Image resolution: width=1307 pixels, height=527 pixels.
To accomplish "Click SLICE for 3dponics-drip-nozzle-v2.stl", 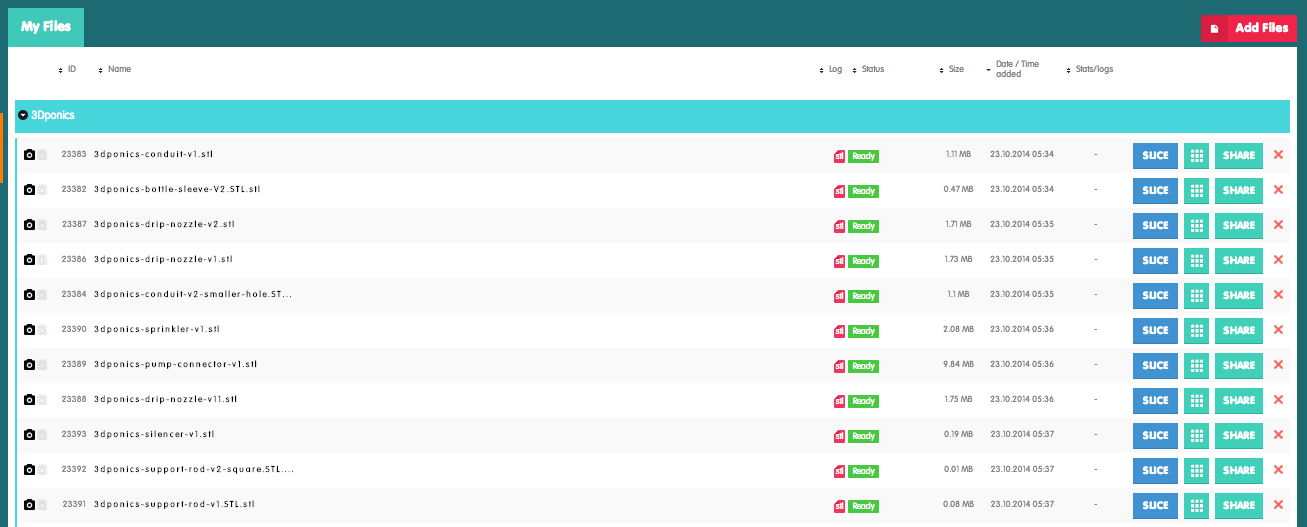I will point(1155,226).
